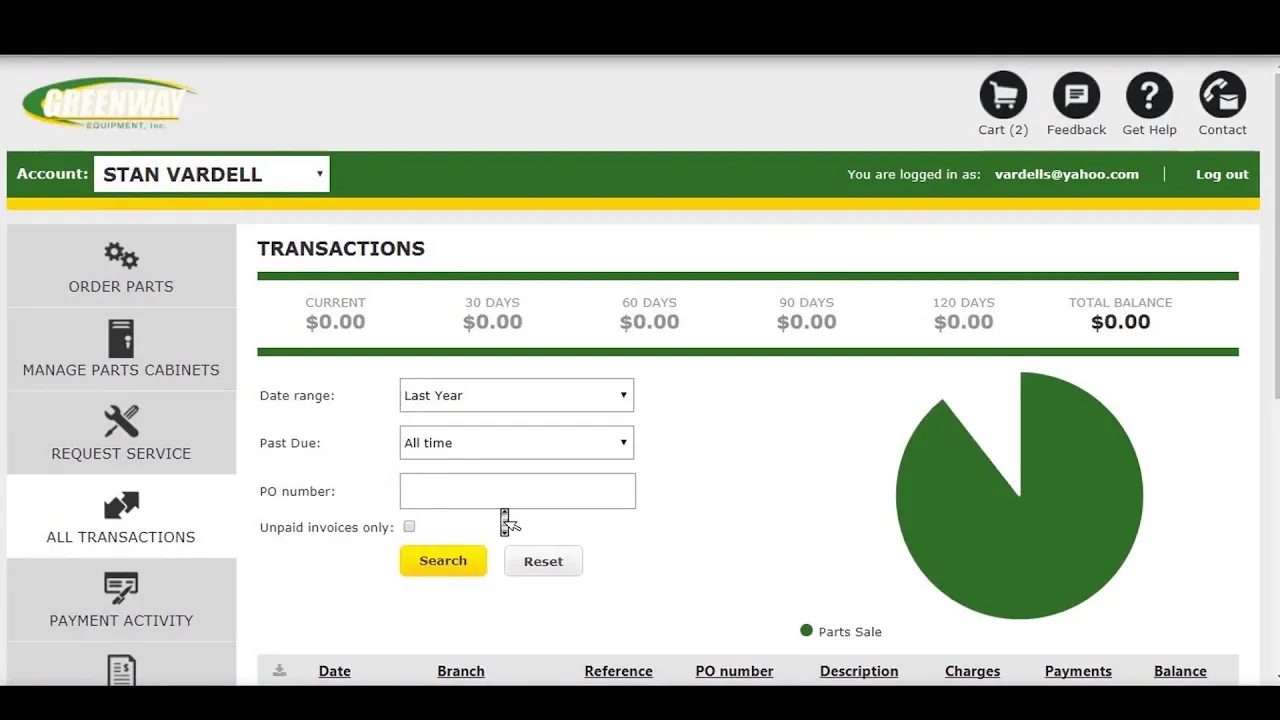
Task: Sort by the PO number column header
Action: 734,671
